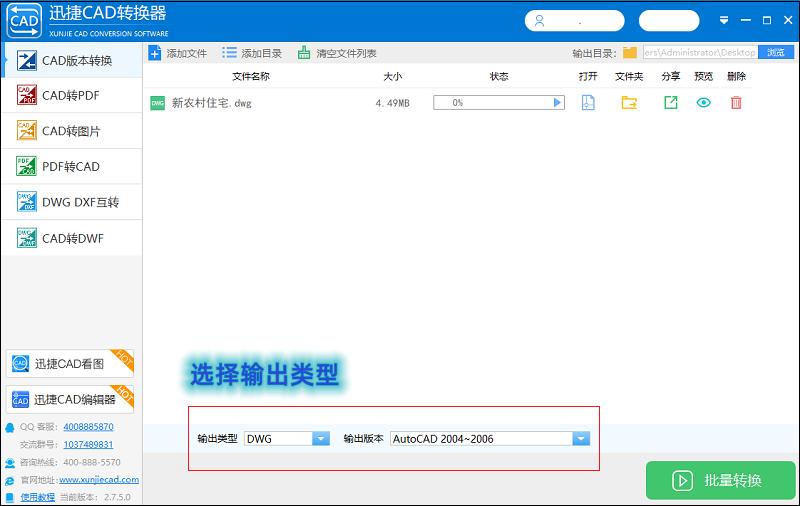Image resolution: width=800 pixels, height=506 pixels.
Task: Open the CAD转PDF conversion mode
Action: [71, 95]
